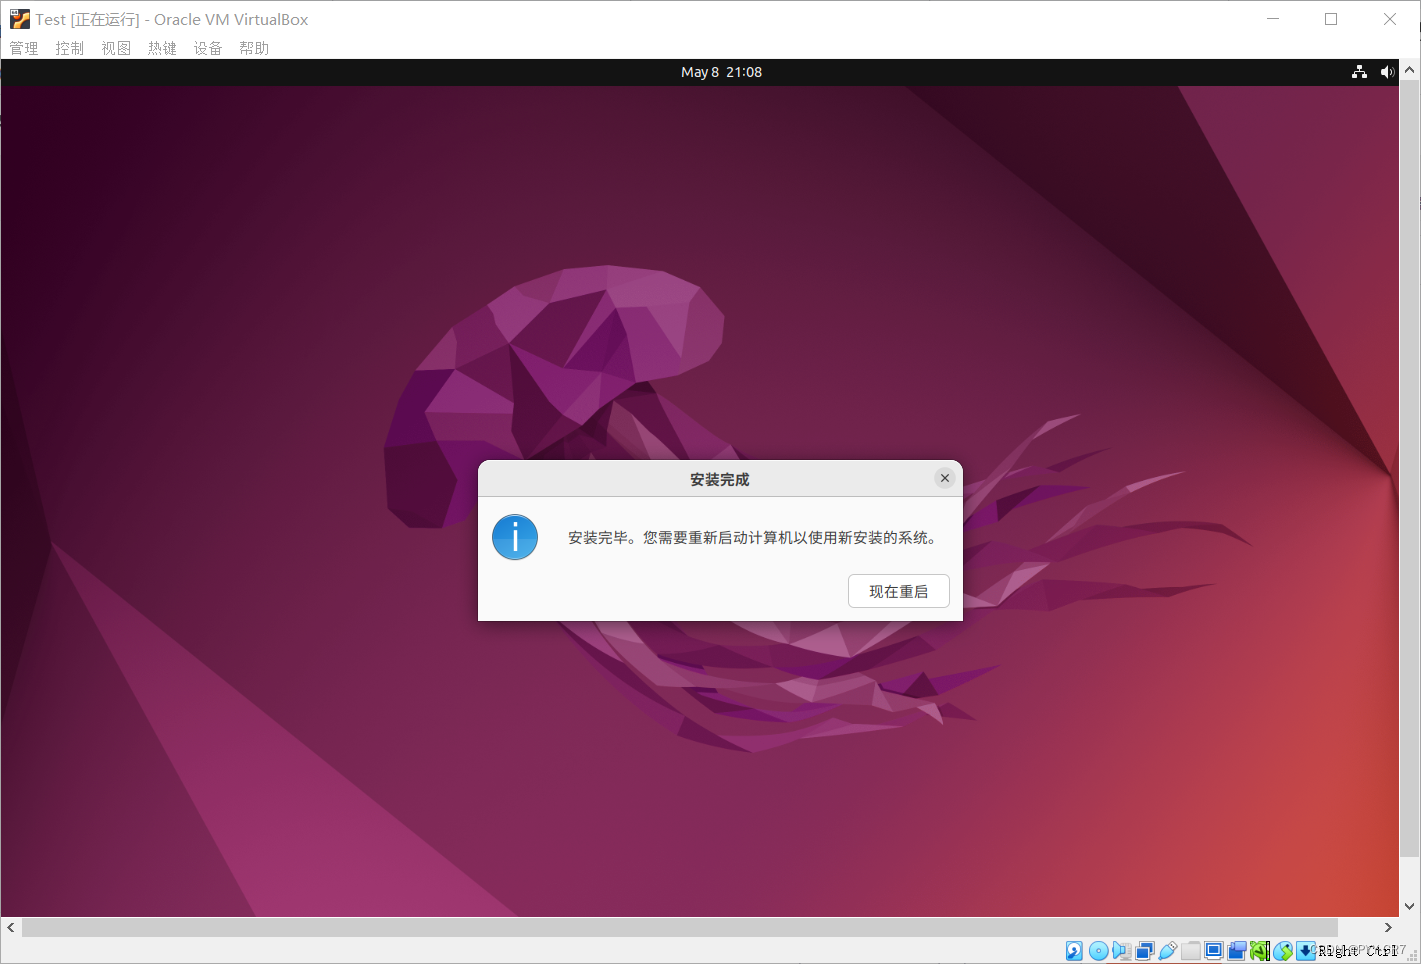Click the network adapter status icon
1421x964 pixels.
pos(1145,951)
